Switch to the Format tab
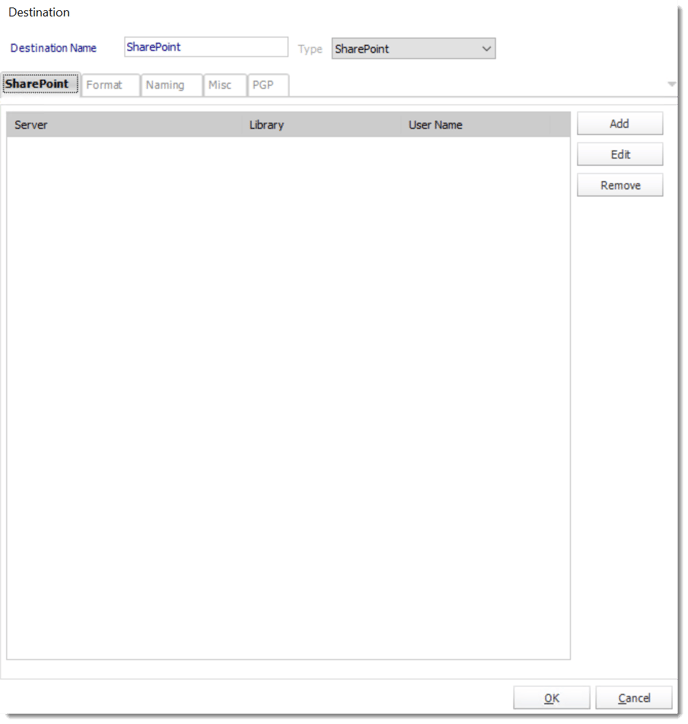 (x=110, y=85)
